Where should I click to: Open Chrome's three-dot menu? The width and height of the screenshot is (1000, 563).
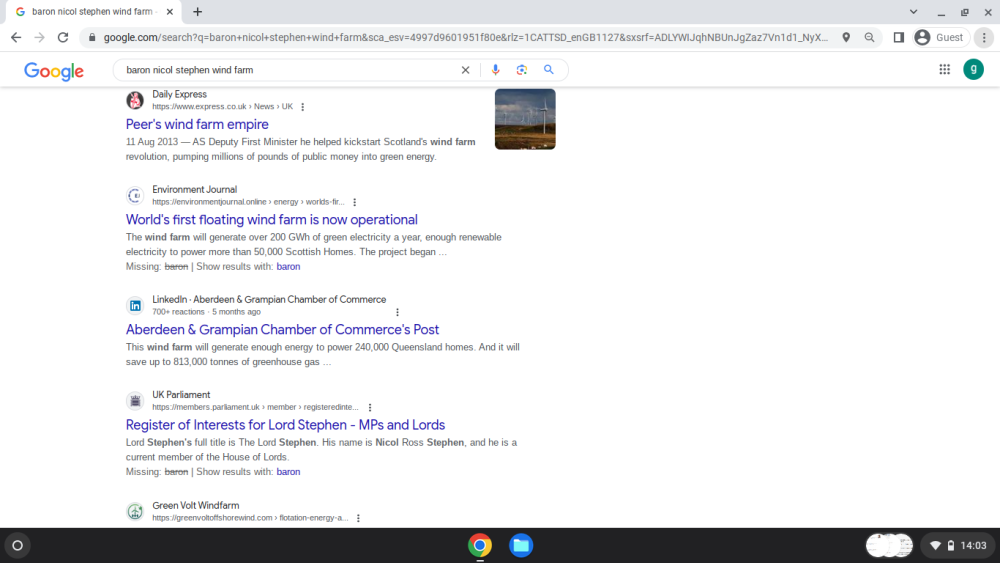(984, 38)
